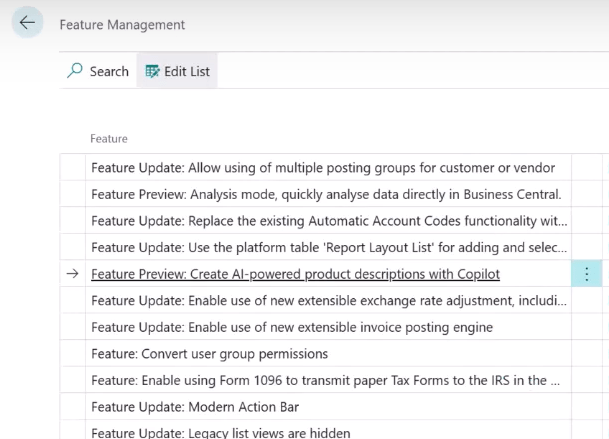
Task: Click the back arrow button
Action: [x=27, y=24]
